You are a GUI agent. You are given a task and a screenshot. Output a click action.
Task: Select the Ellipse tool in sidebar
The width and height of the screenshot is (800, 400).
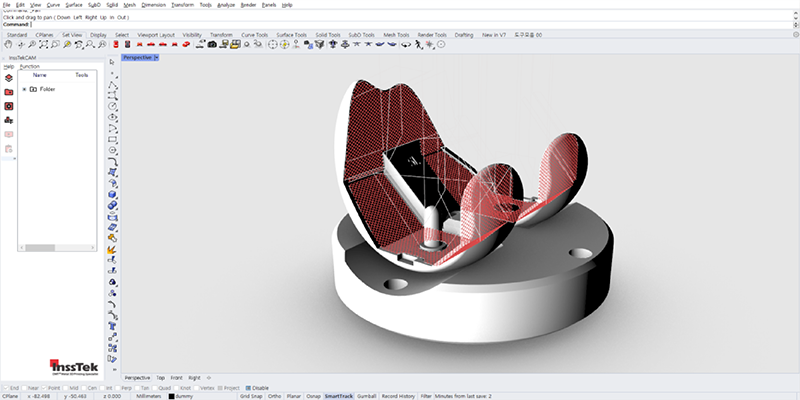(113, 117)
